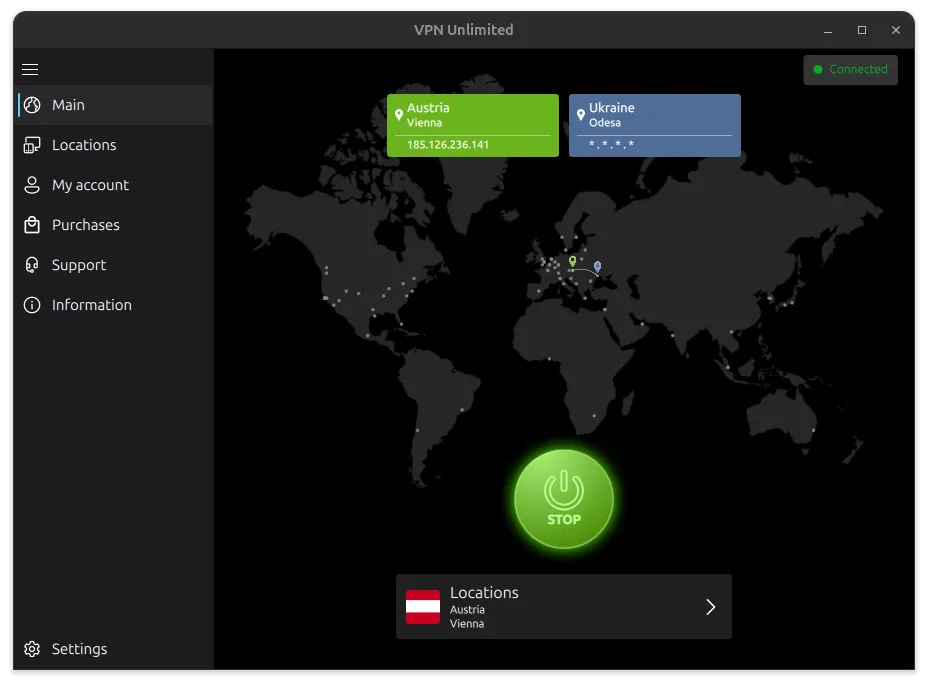Click the Information circle icon
The width and height of the screenshot is (928, 686).
coord(32,305)
